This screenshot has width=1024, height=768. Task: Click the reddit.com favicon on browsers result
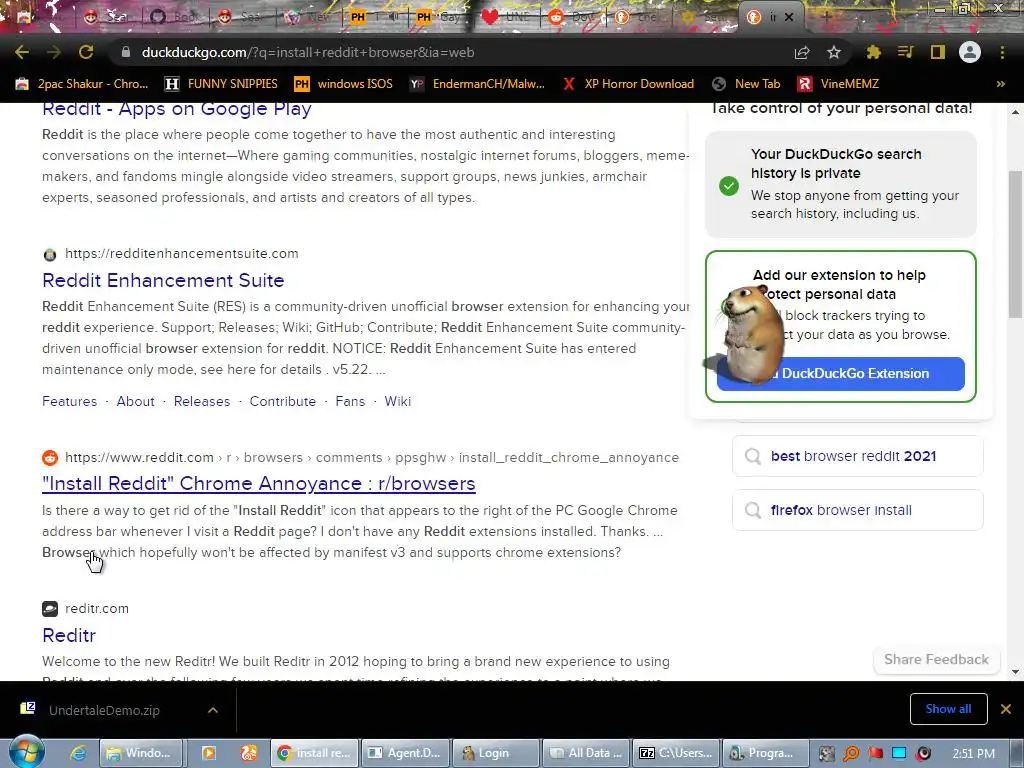click(x=50, y=458)
